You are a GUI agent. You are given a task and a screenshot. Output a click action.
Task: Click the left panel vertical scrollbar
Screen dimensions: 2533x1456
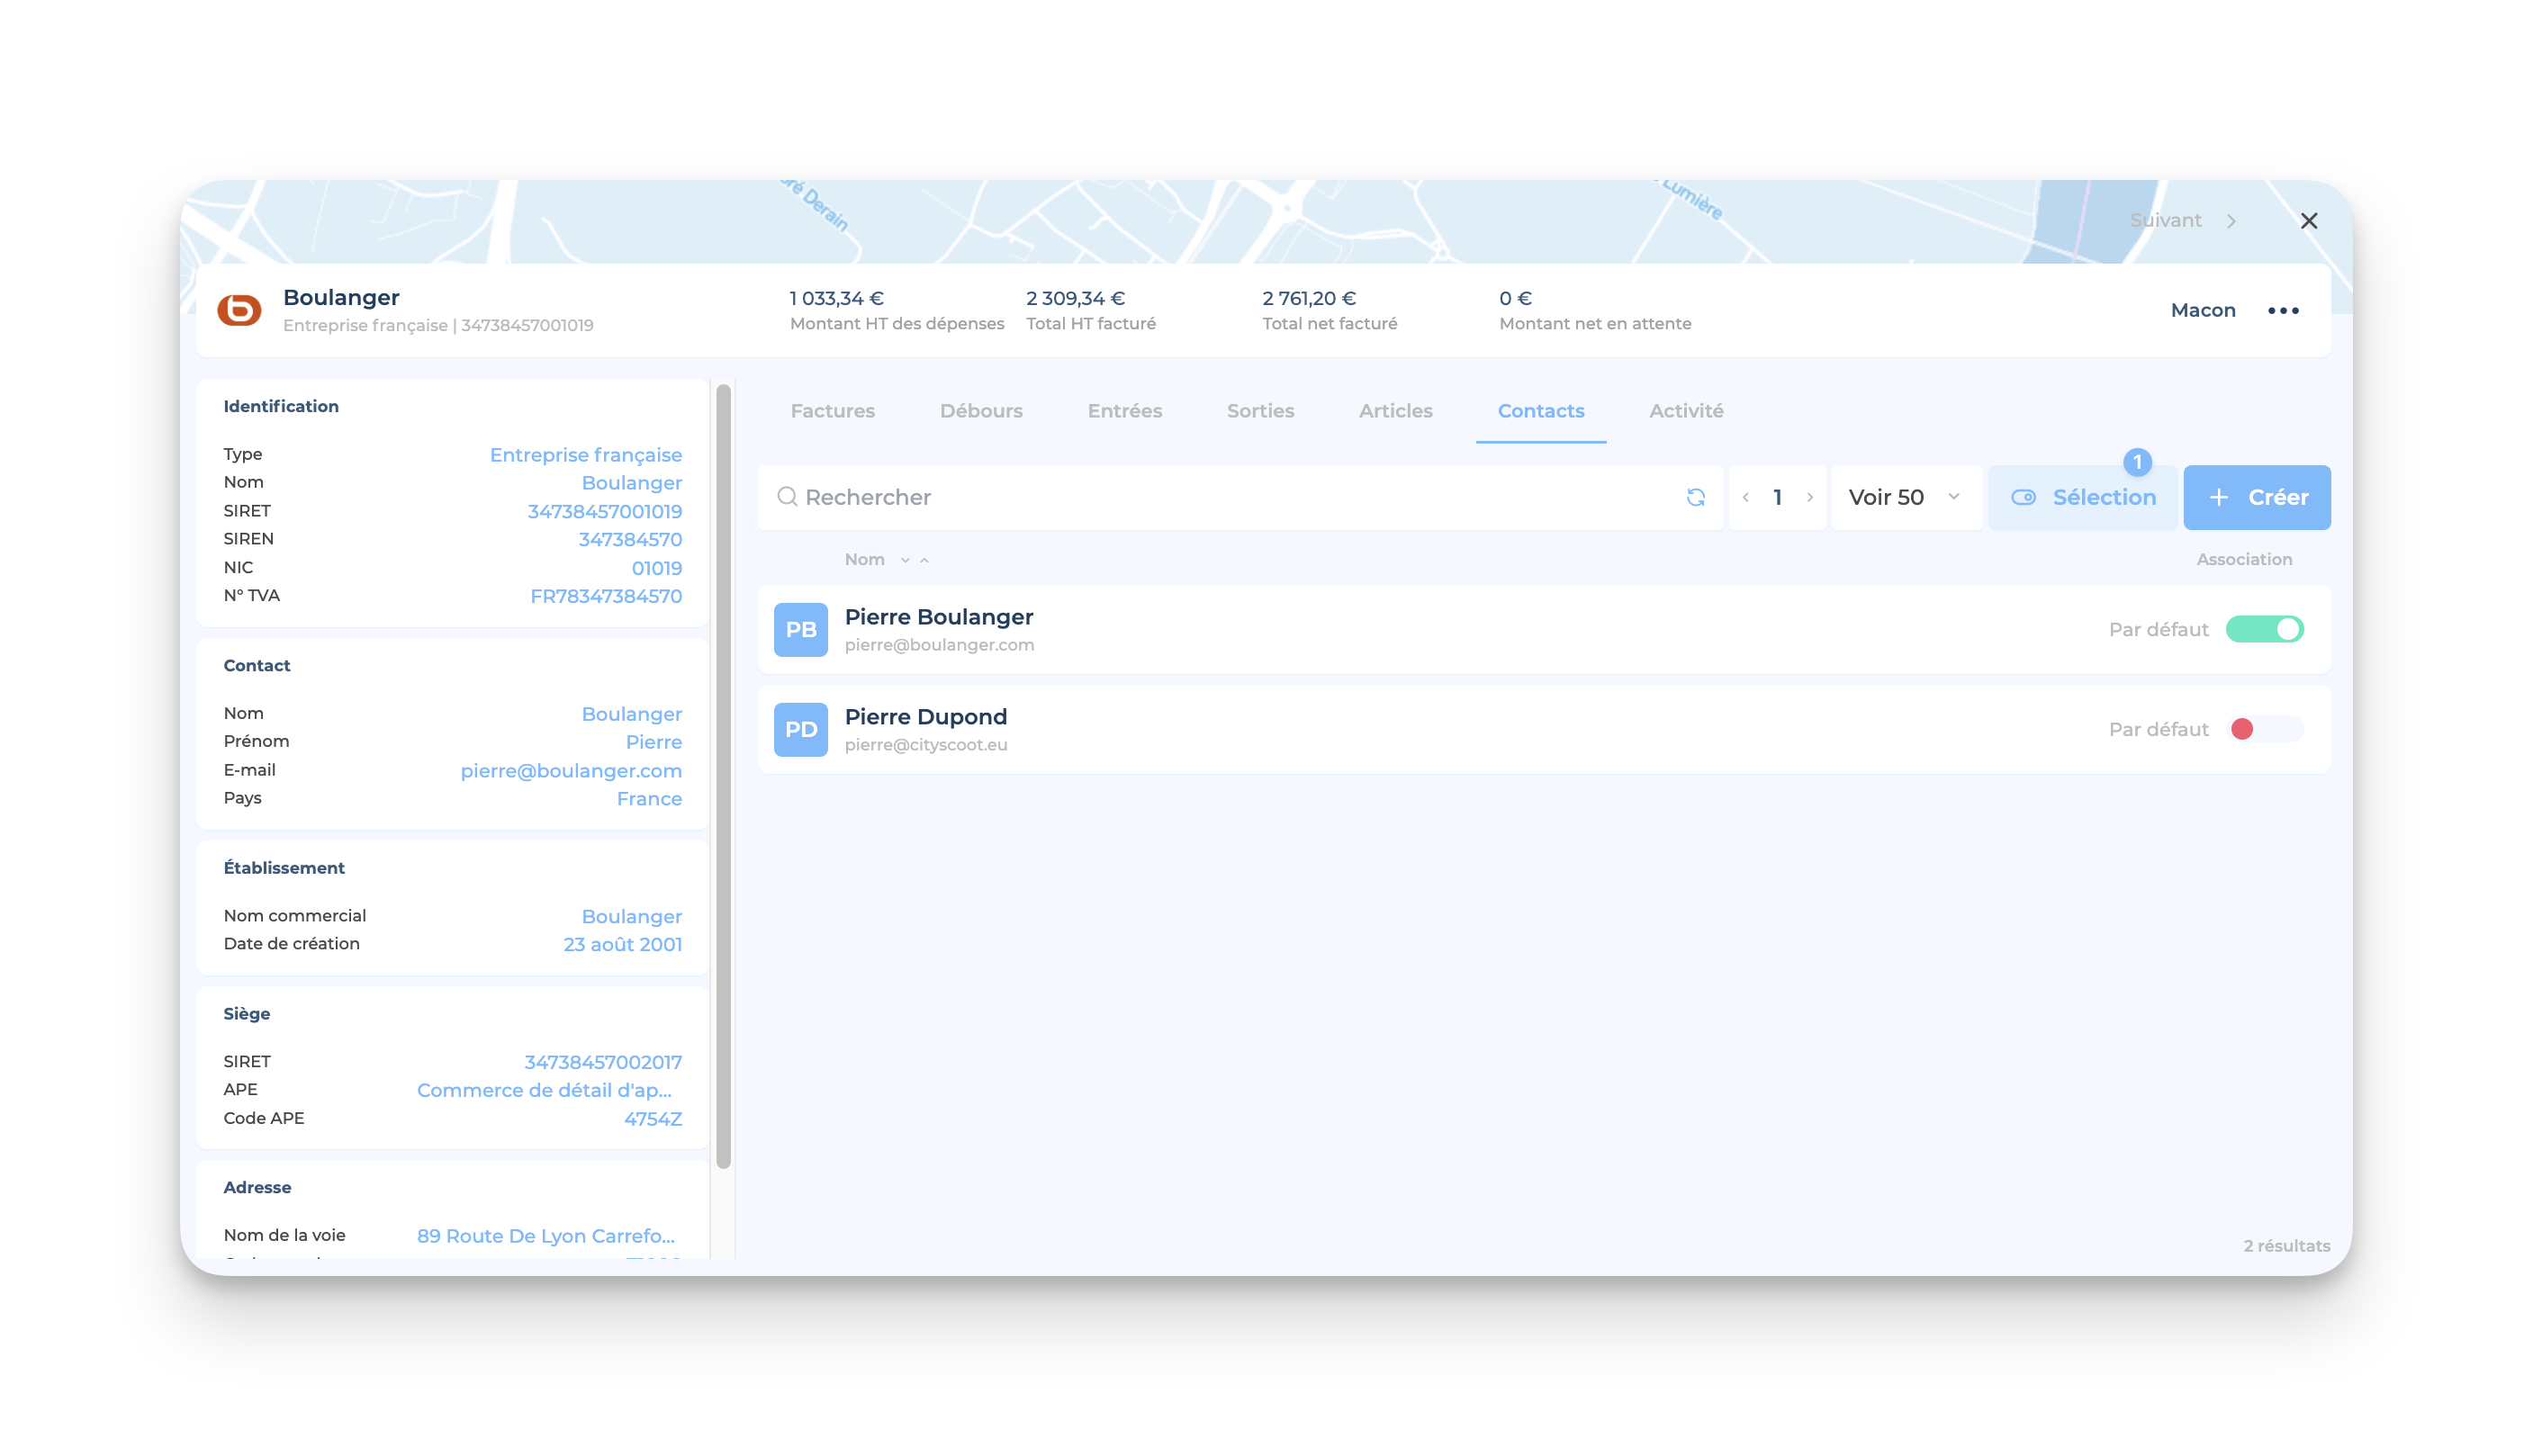click(x=723, y=776)
